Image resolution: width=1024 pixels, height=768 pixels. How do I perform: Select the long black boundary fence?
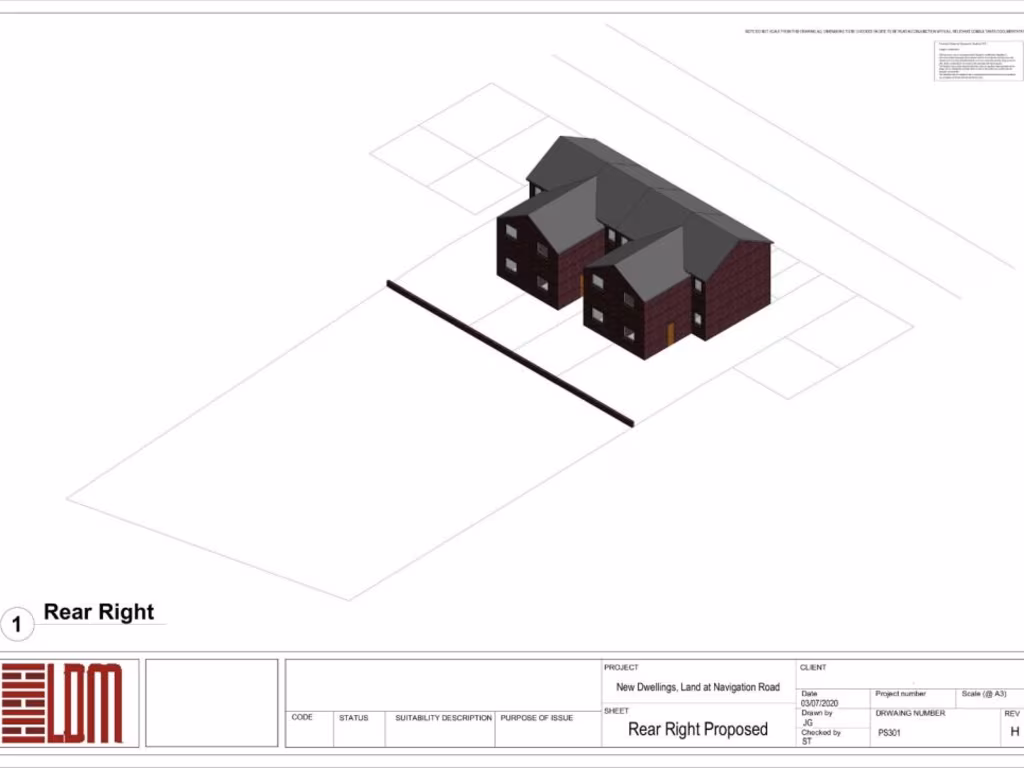click(509, 353)
